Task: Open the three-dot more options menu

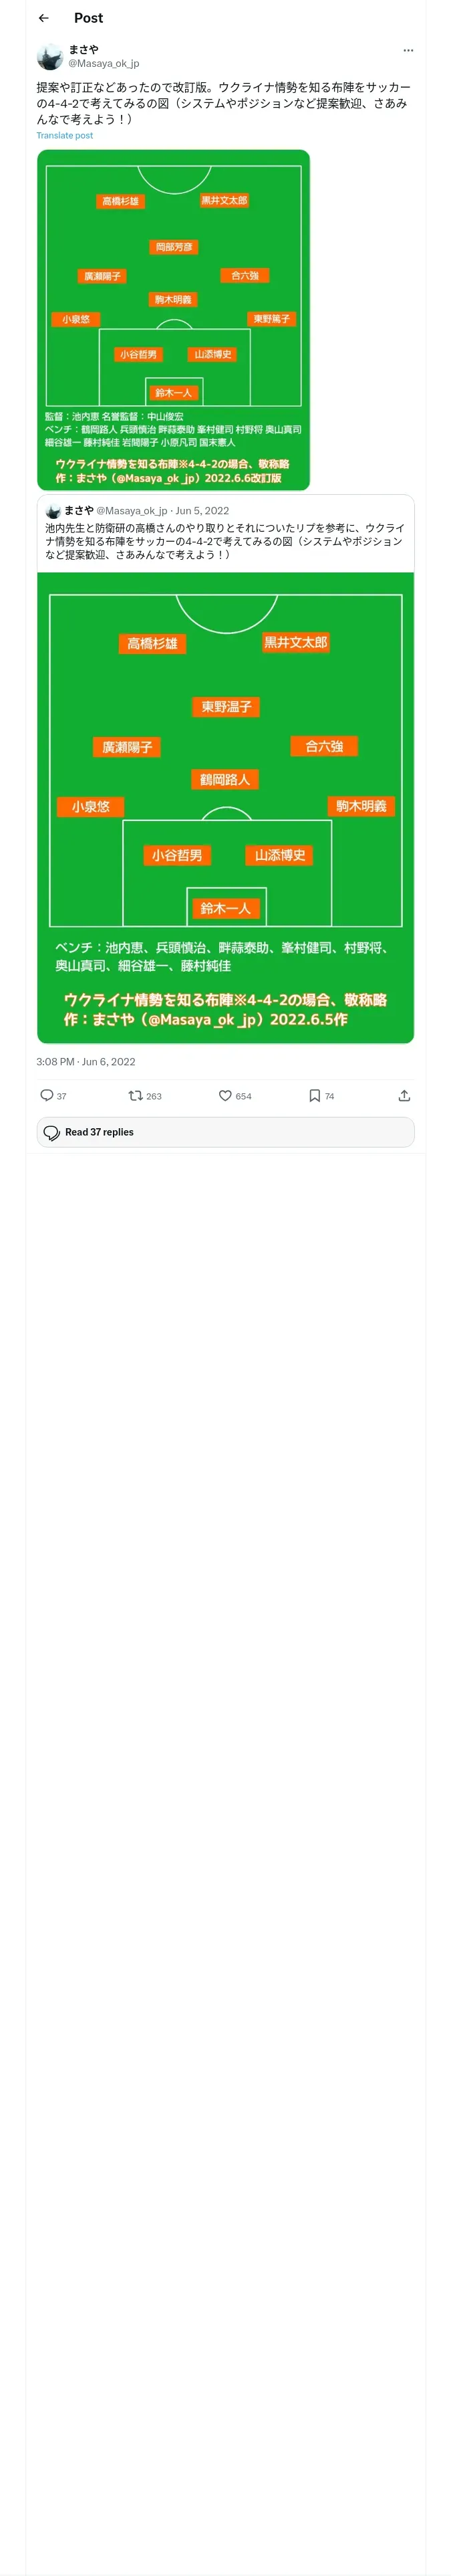Action: pos(408,50)
